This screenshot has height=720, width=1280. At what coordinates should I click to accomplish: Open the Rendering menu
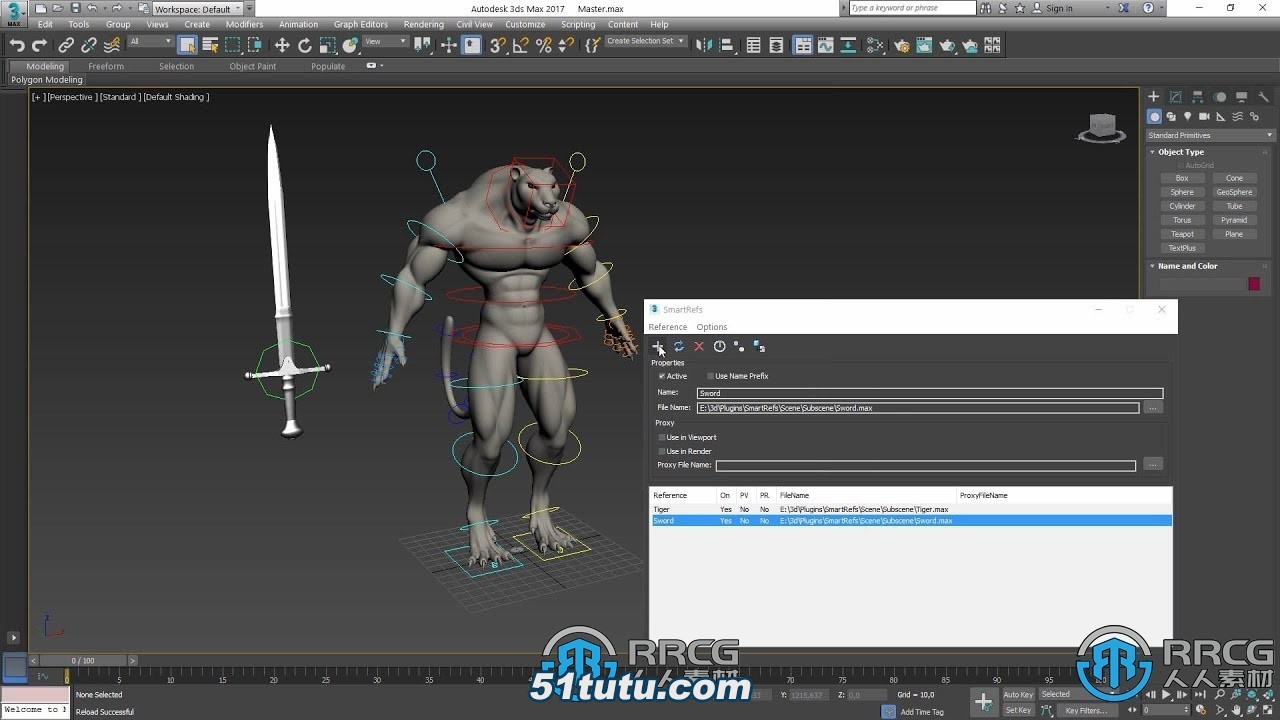pos(423,24)
